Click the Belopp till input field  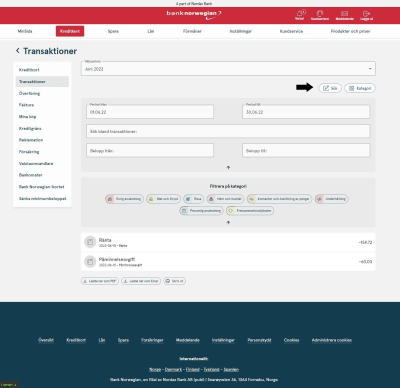point(306,150)
